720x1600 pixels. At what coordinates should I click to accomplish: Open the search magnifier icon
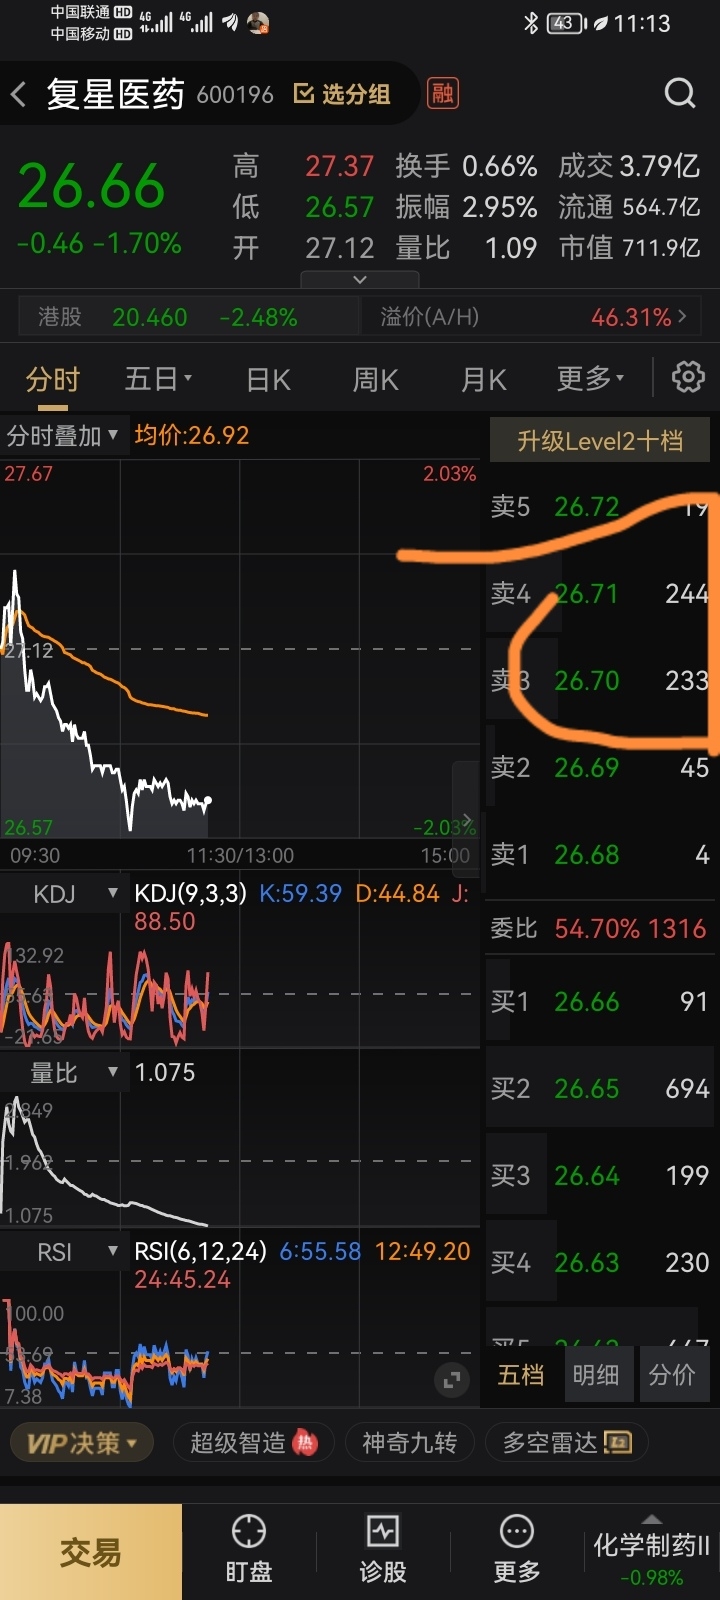[680, 94]
